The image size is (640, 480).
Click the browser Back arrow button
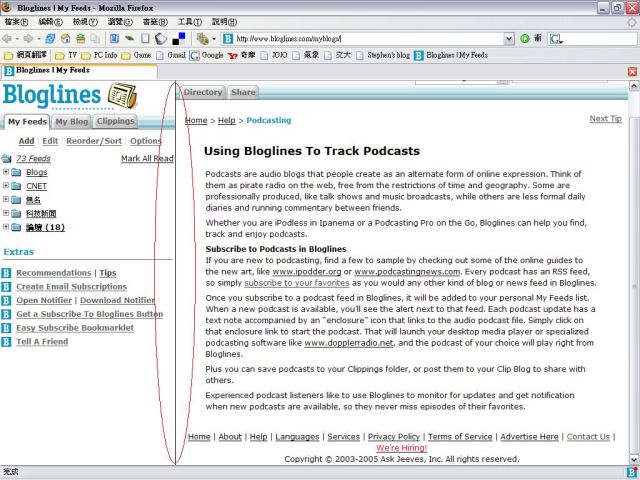(x=10, y=38)
